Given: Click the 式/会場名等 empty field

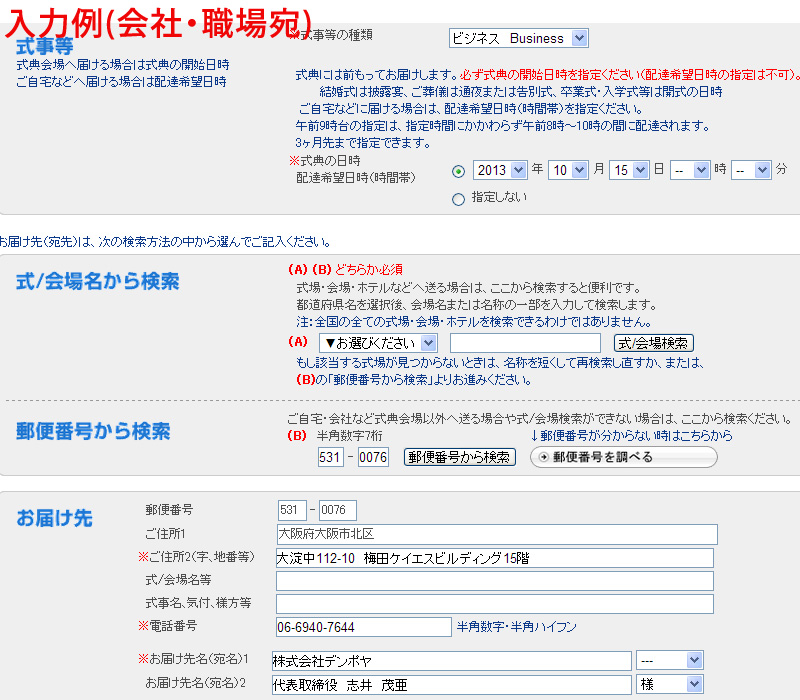Looking at the screenshot, I should click(x=494, y=581).
